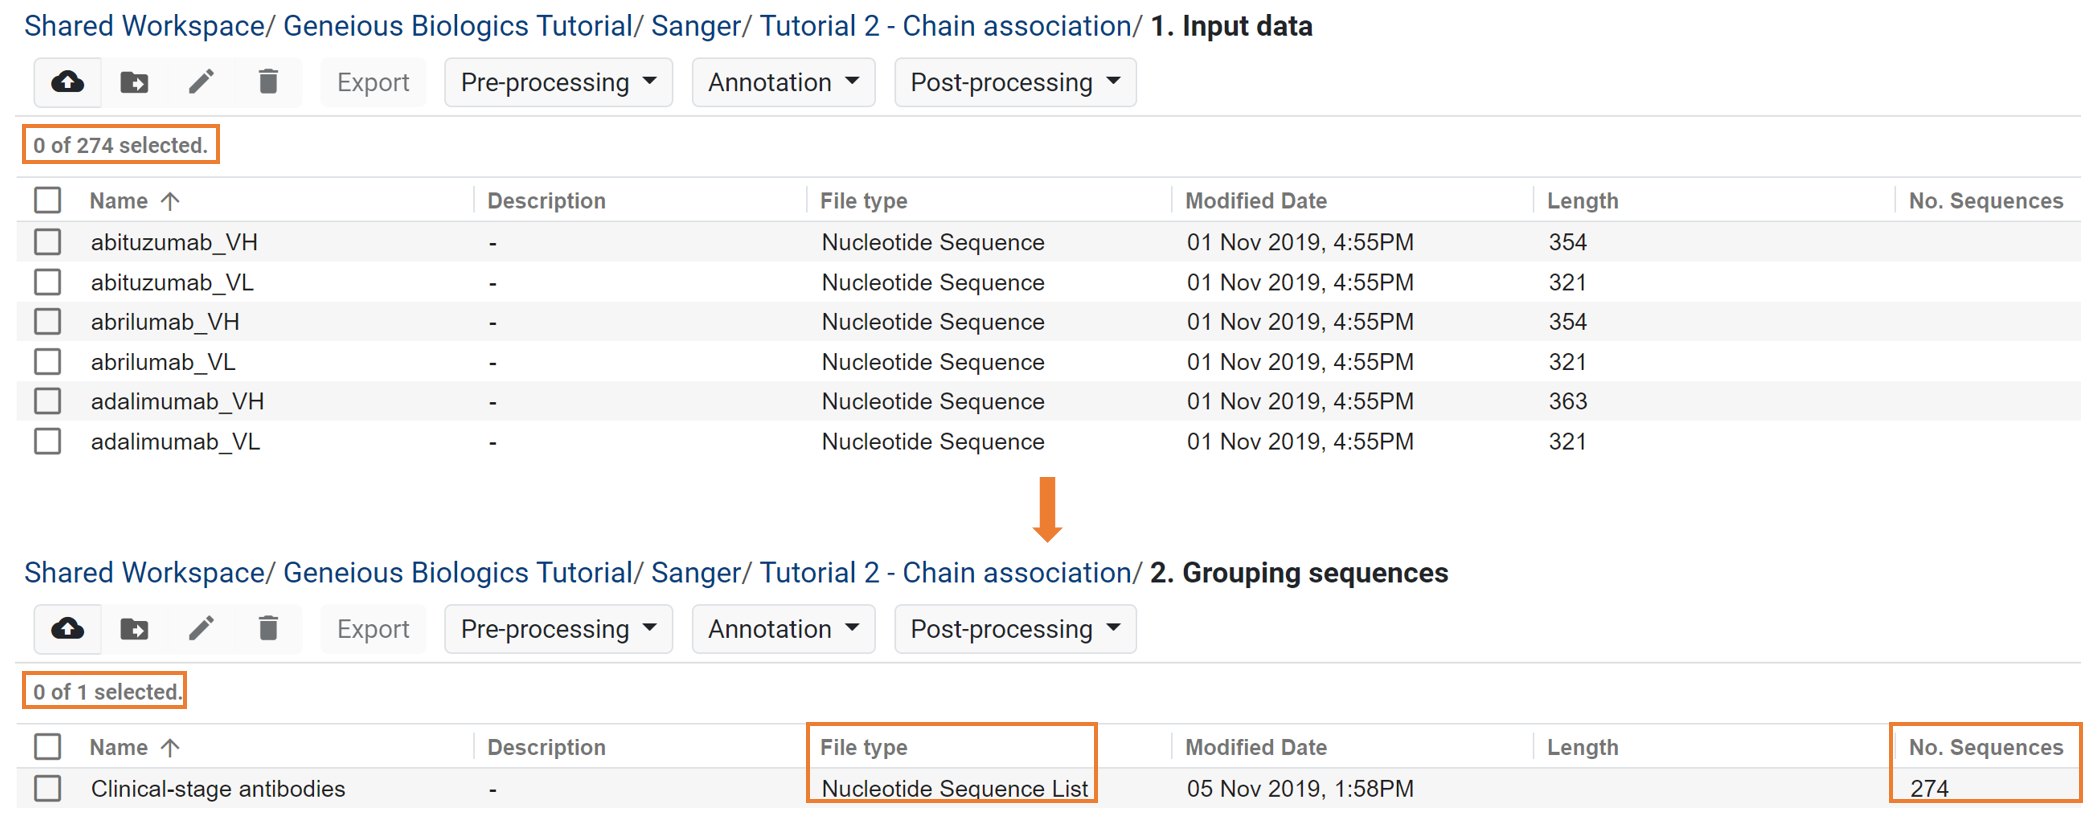This screenshot has width=2095, height=824.
Task: Select checkbox for adalimumab_VL row
Action: 47,441
